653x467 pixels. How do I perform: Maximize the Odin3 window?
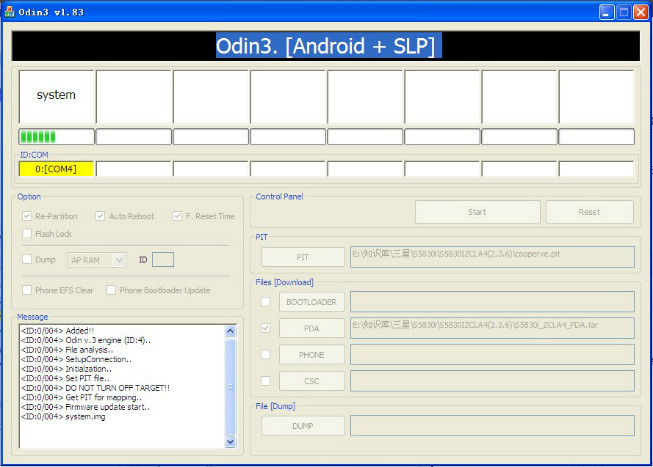coord(624,11)
